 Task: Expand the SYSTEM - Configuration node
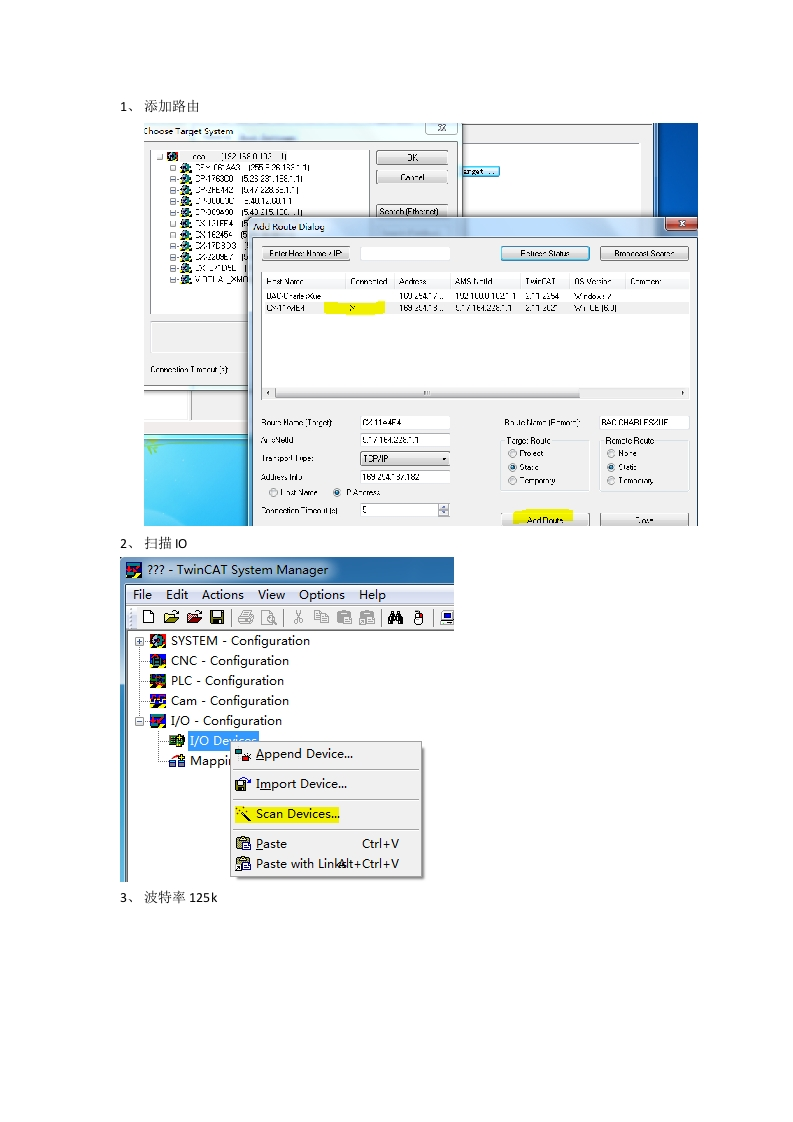(140, 641)
